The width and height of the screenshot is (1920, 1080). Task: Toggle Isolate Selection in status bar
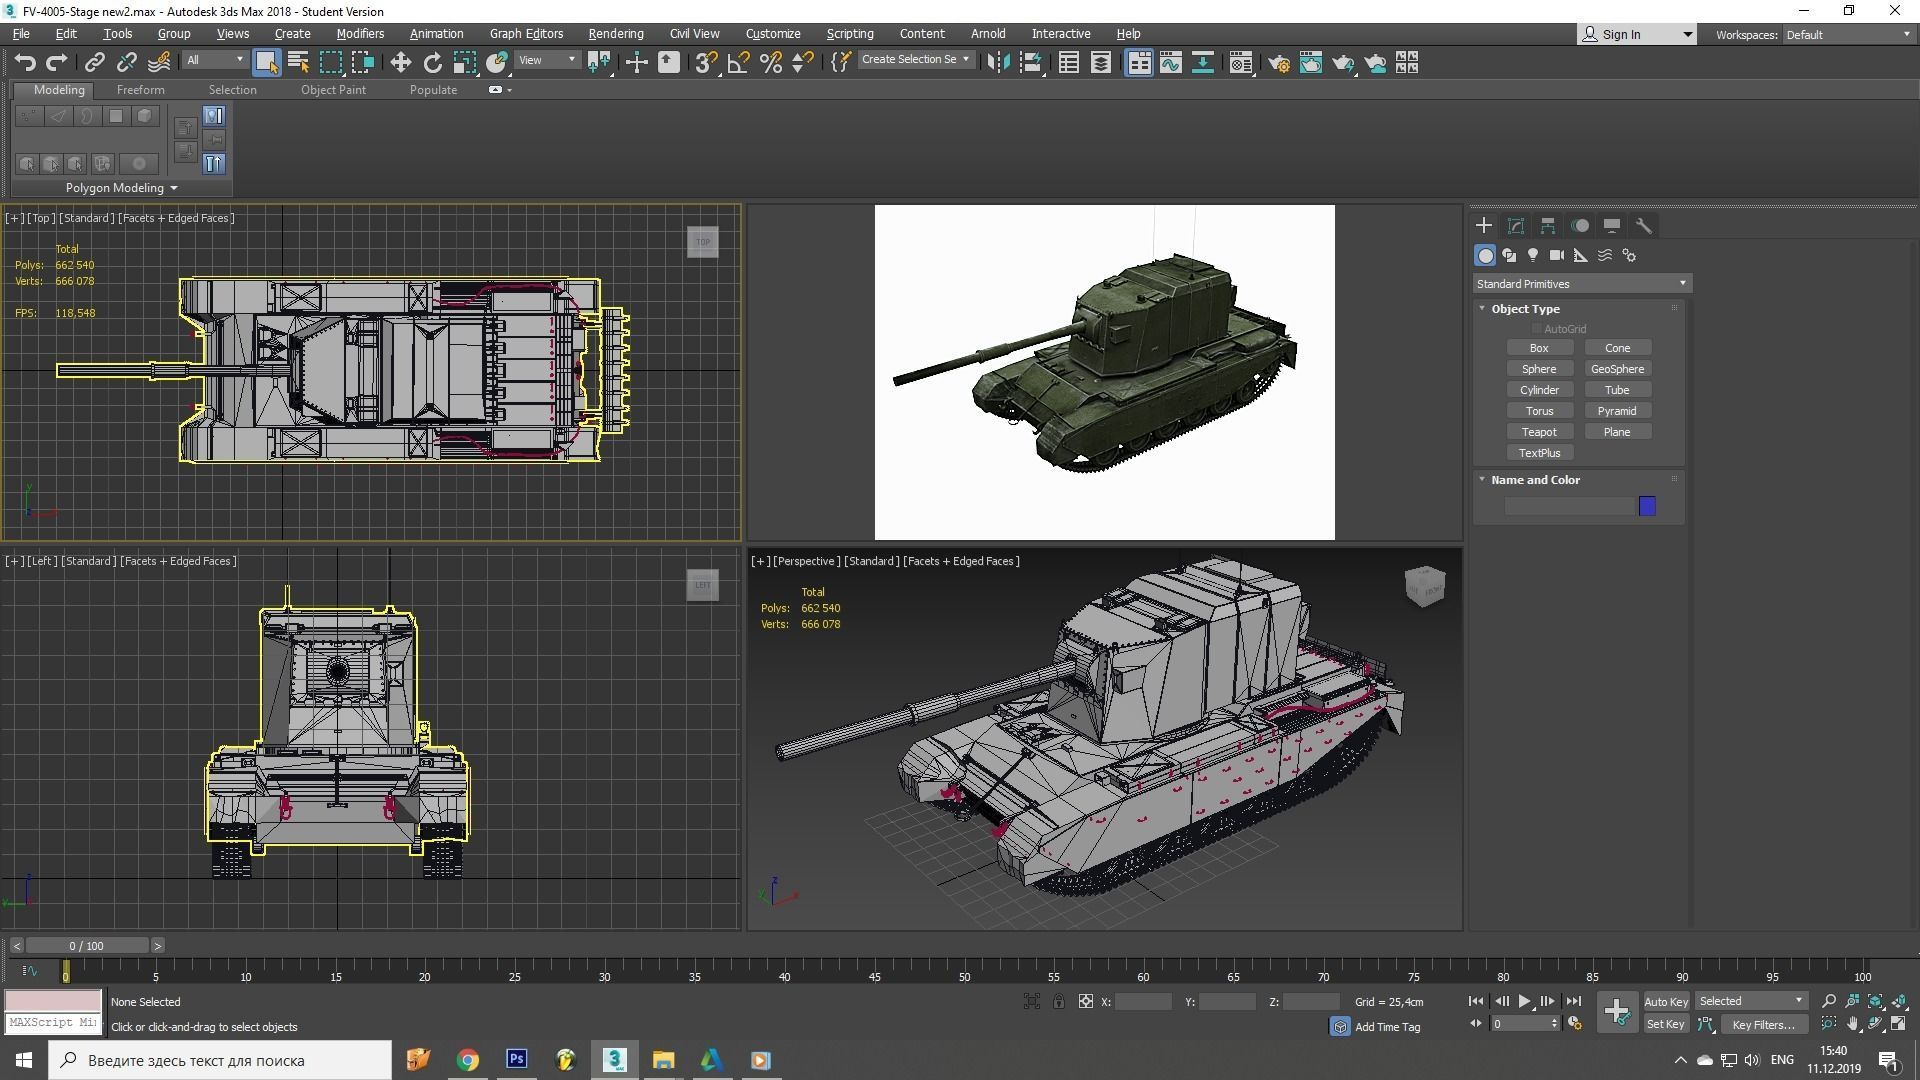[1032, 1001]
